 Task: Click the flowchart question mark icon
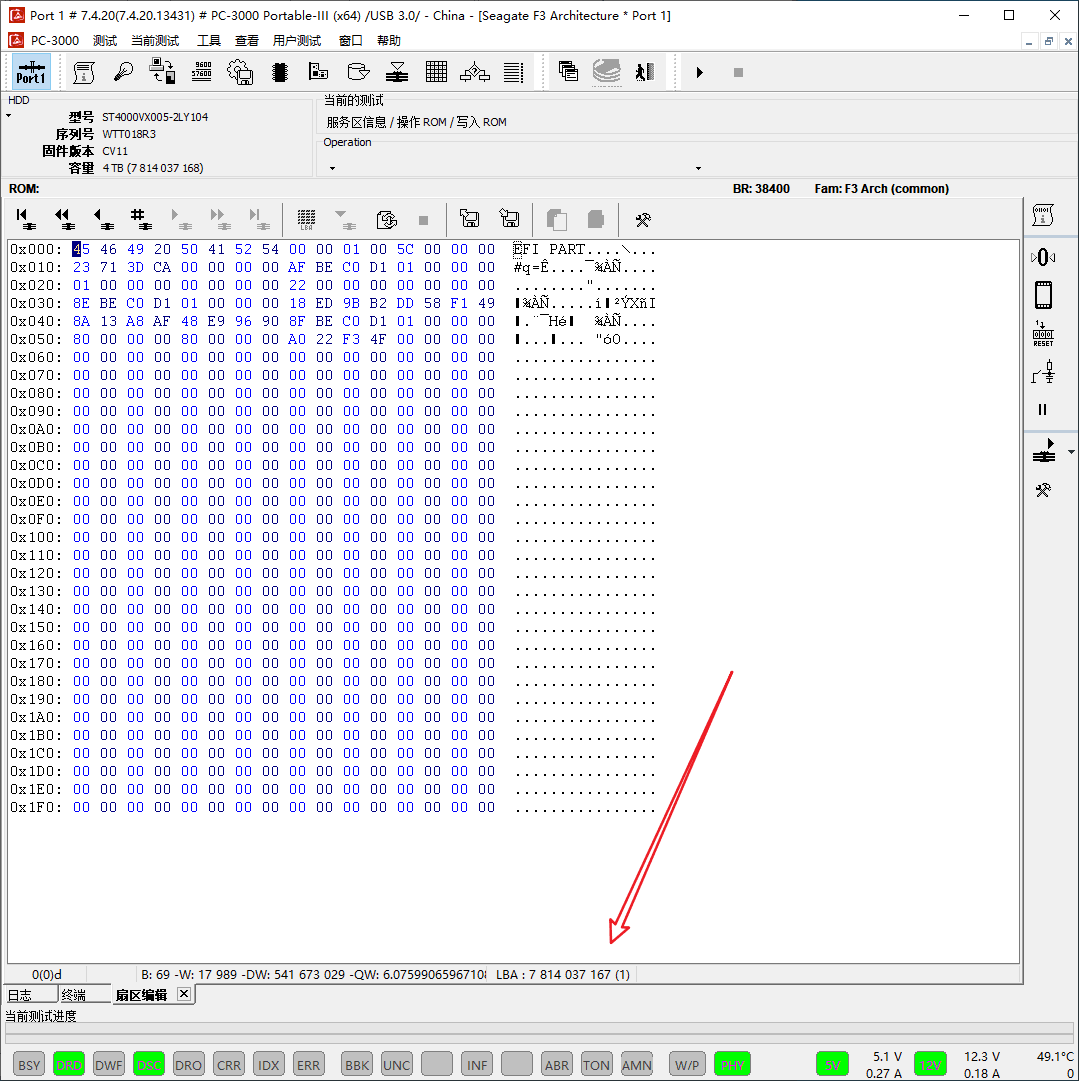475,72
